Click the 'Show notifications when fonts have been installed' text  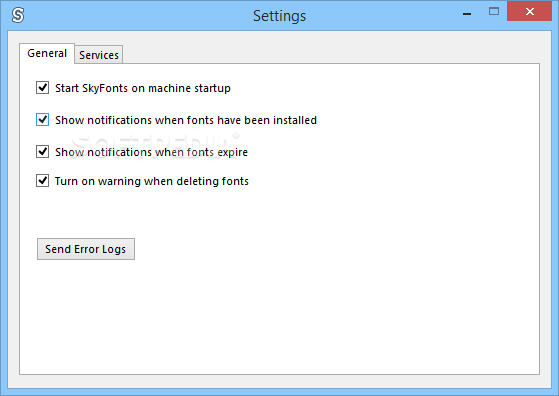[186, 120]
